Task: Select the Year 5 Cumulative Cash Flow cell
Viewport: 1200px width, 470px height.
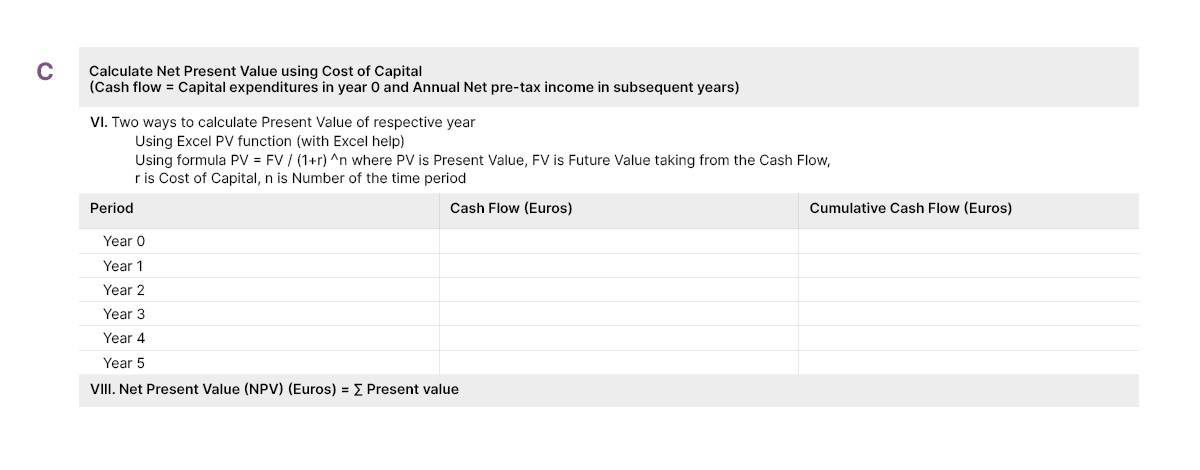Action: point(968,363)
